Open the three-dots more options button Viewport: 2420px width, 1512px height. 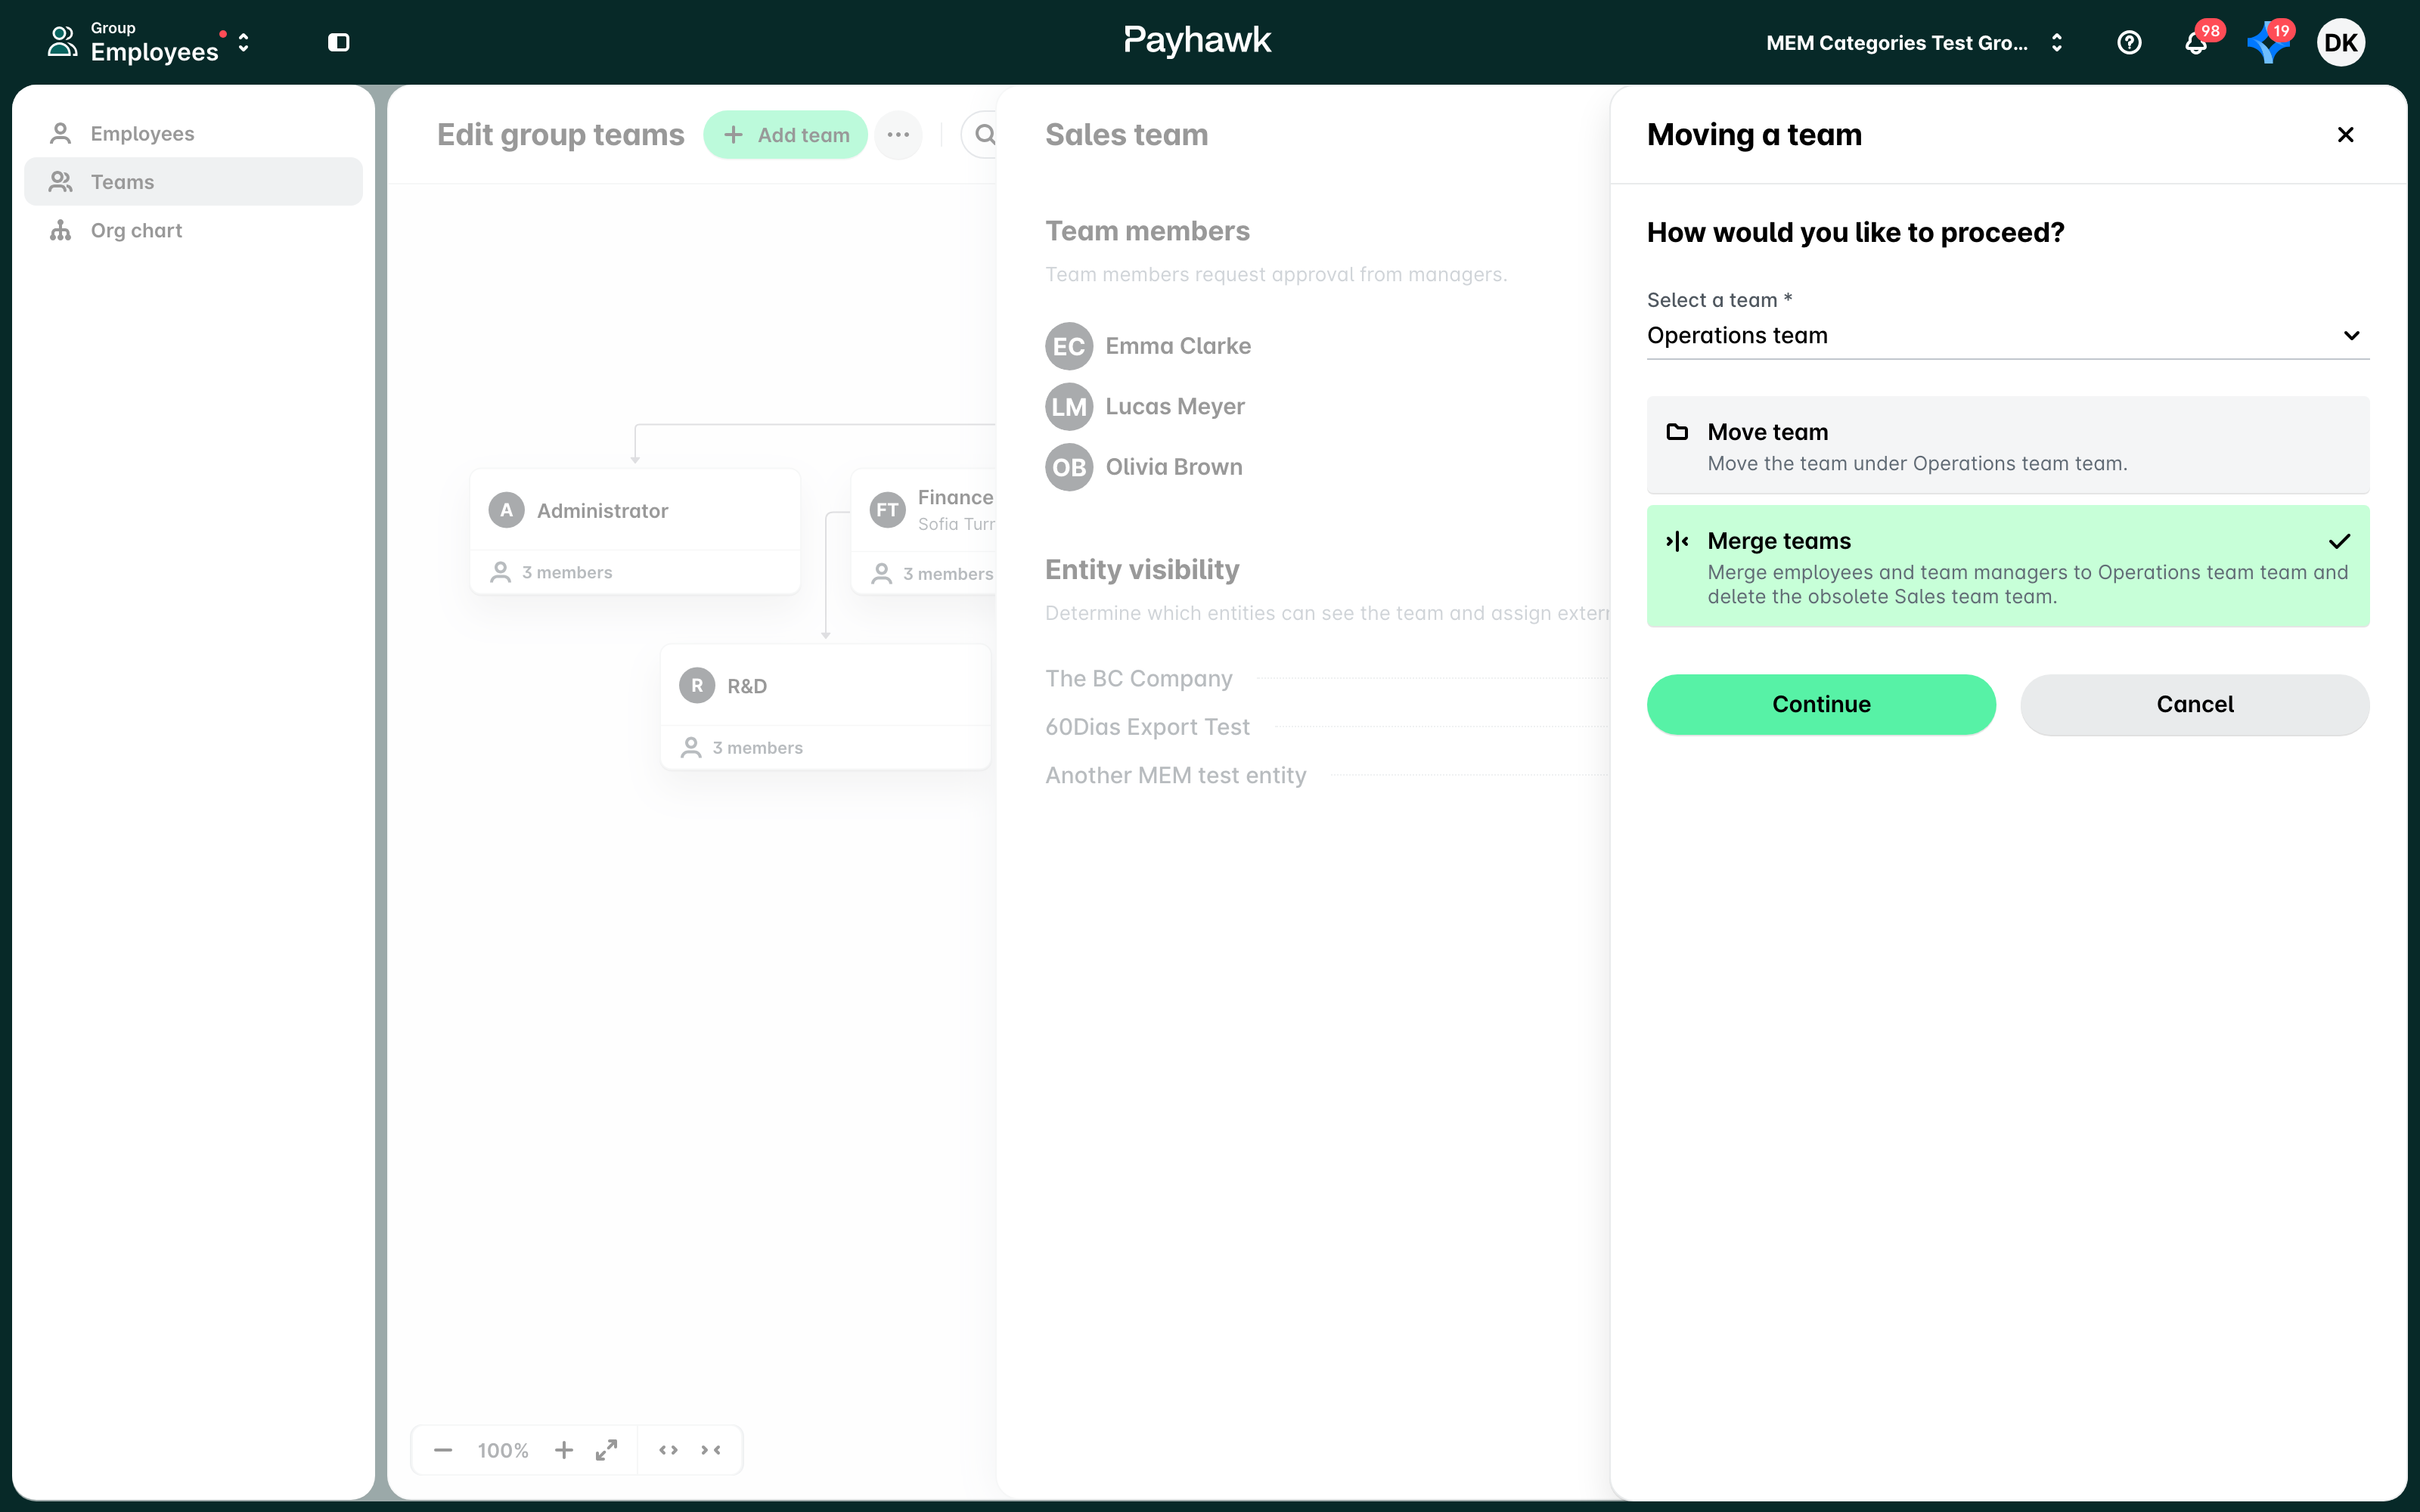pos(898,134)
